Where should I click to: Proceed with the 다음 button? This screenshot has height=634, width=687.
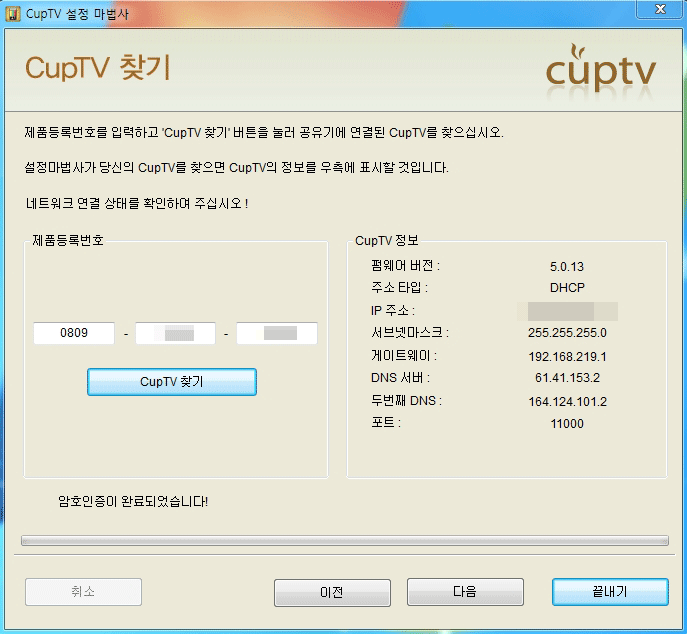465,592
